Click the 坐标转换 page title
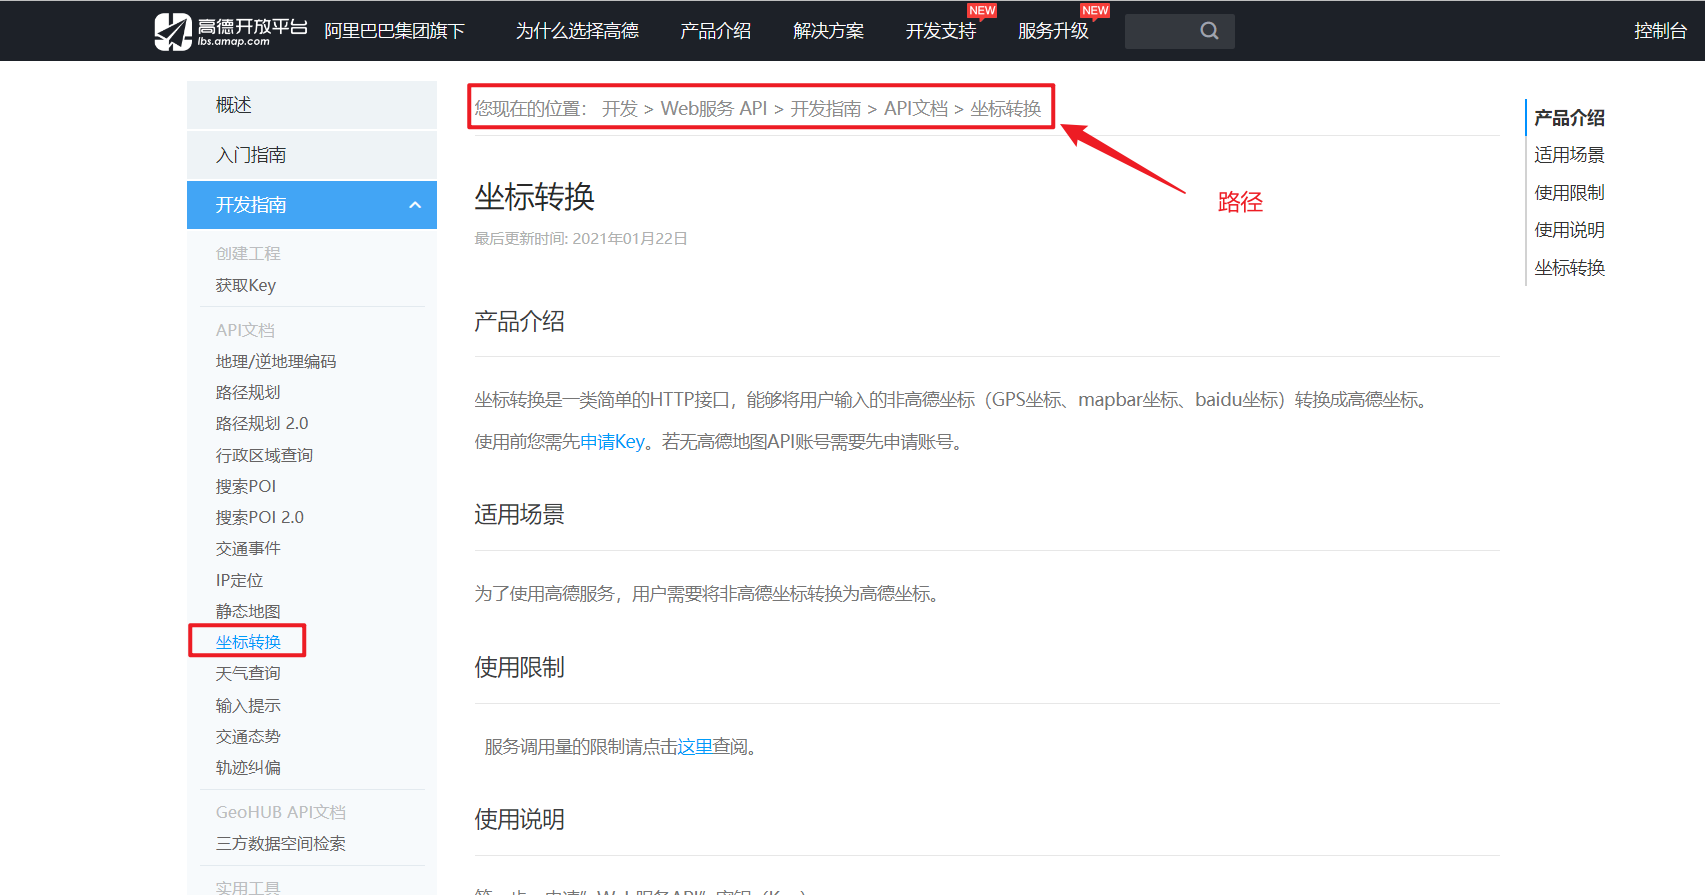 tap(534, 197)
